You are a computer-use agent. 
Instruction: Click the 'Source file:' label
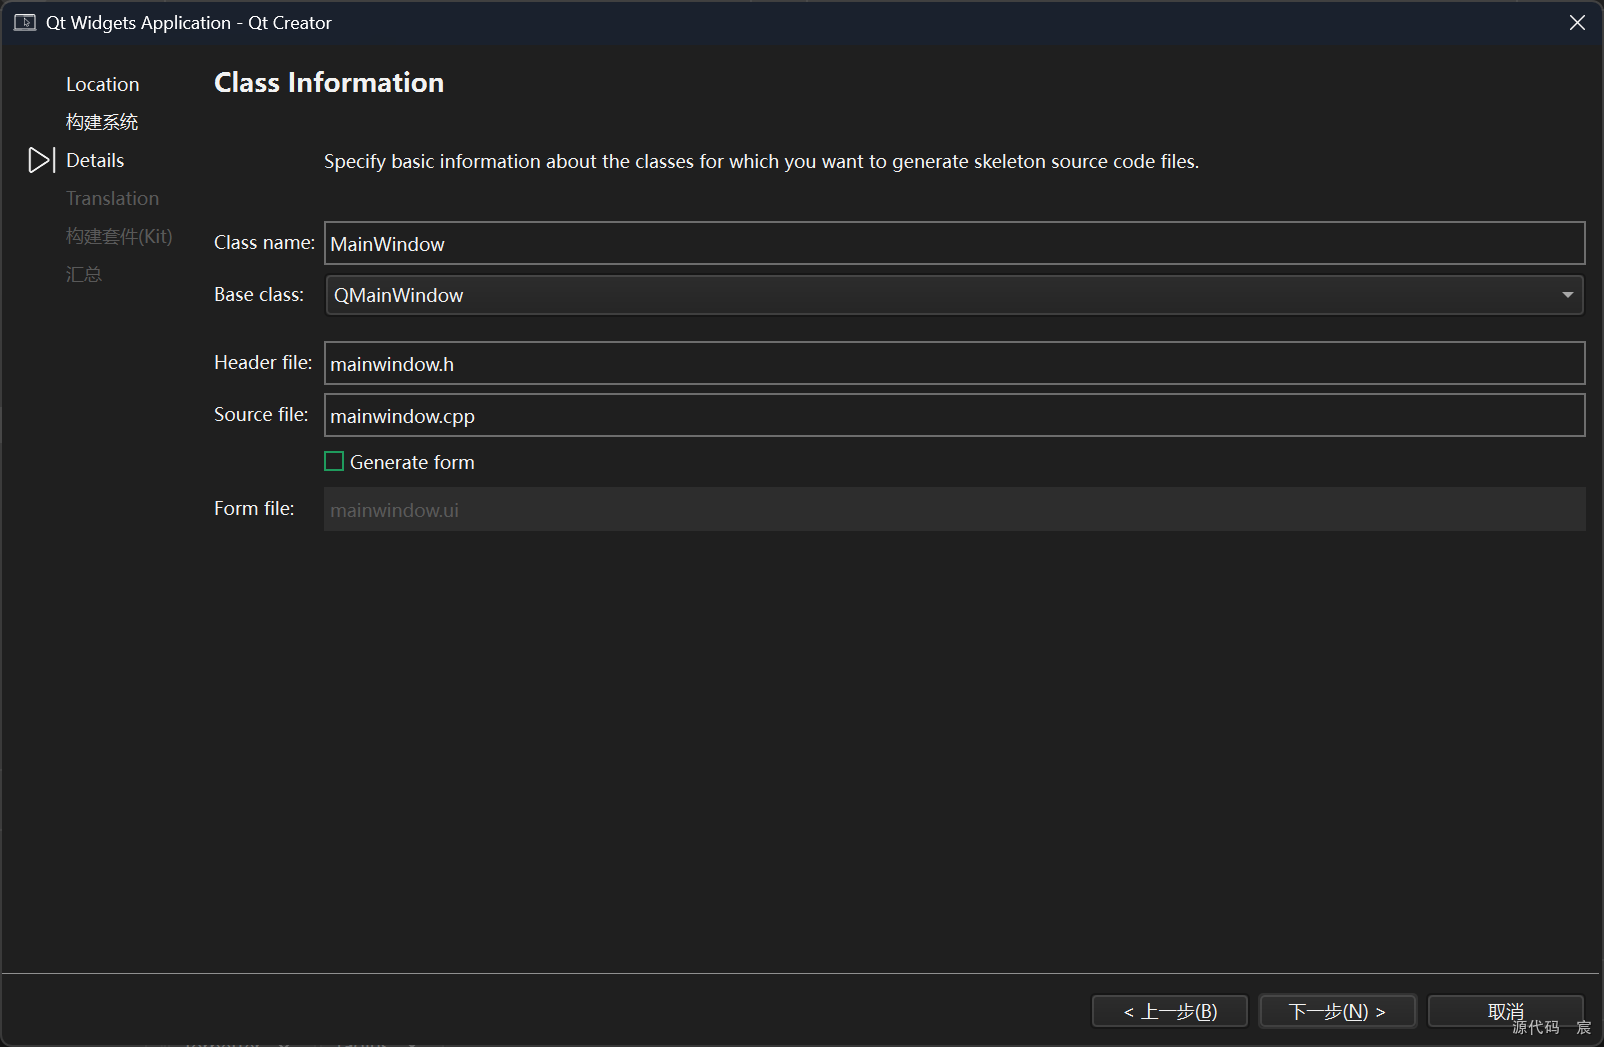click(x=261, y=414)
